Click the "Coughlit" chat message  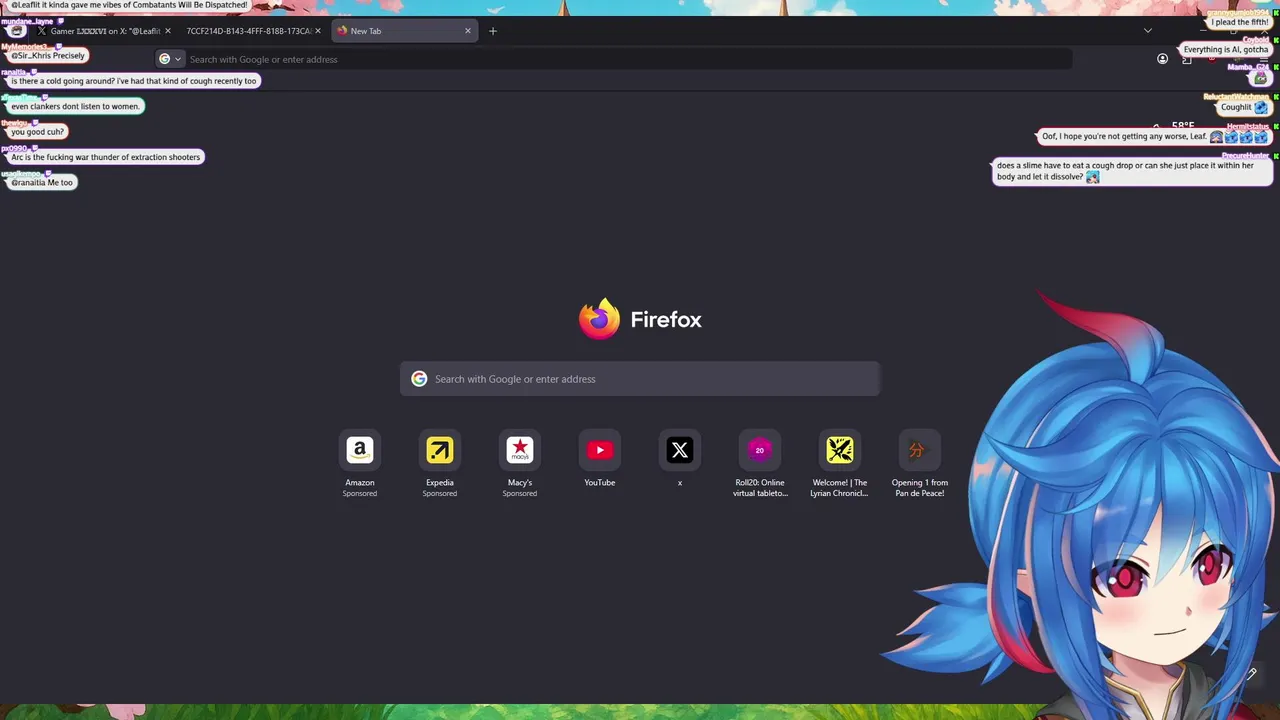click(x=1244, y=107)
